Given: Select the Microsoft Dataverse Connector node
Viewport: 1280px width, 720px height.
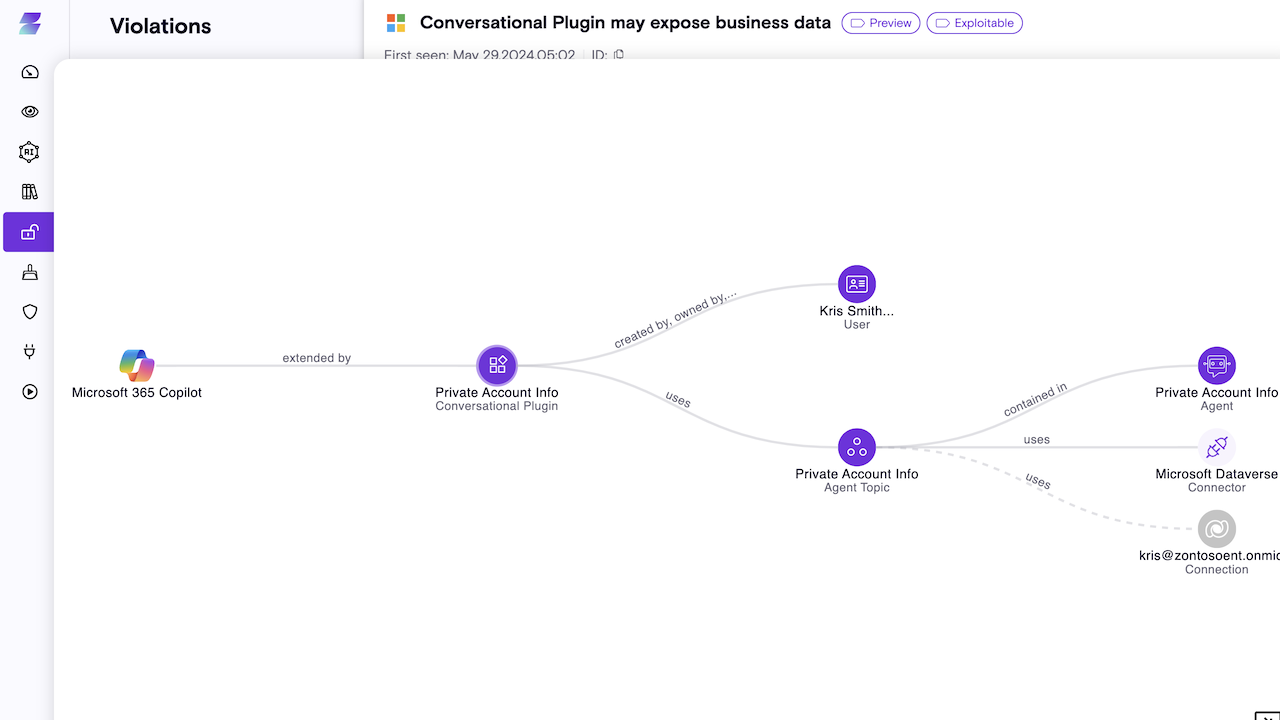Looking at the screenshot, I should tap(1216, 447).
